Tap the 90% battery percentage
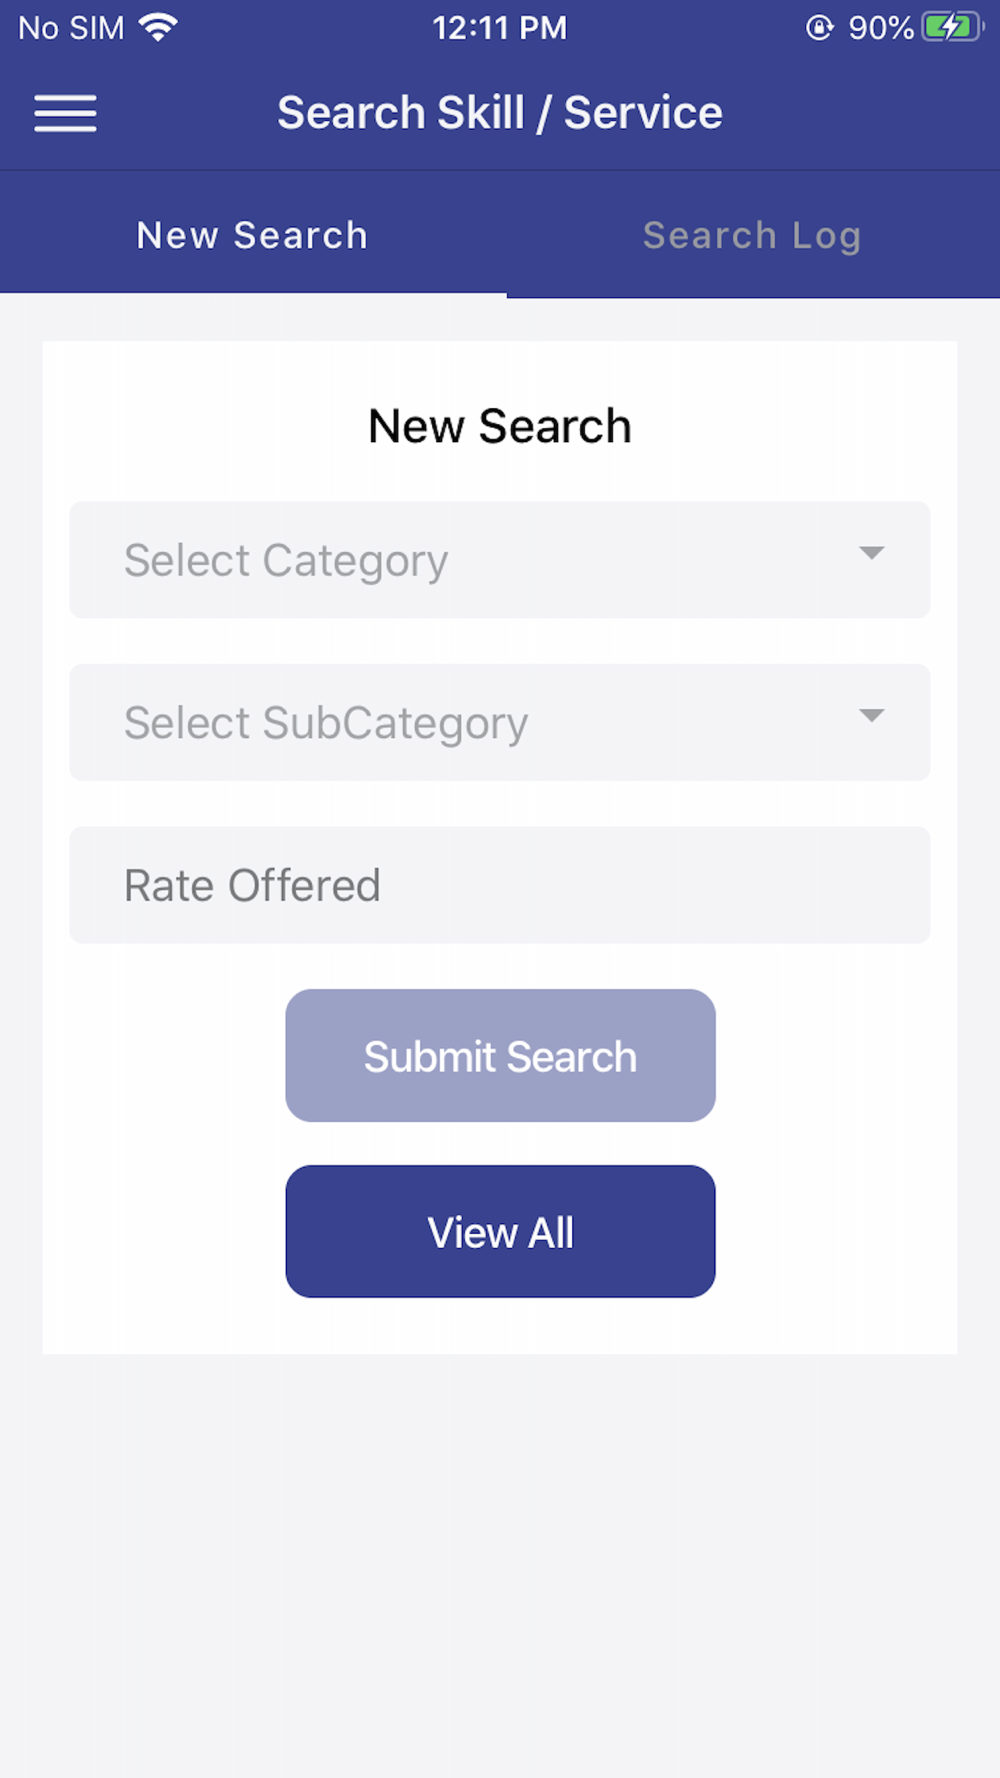 coord(881,28)
